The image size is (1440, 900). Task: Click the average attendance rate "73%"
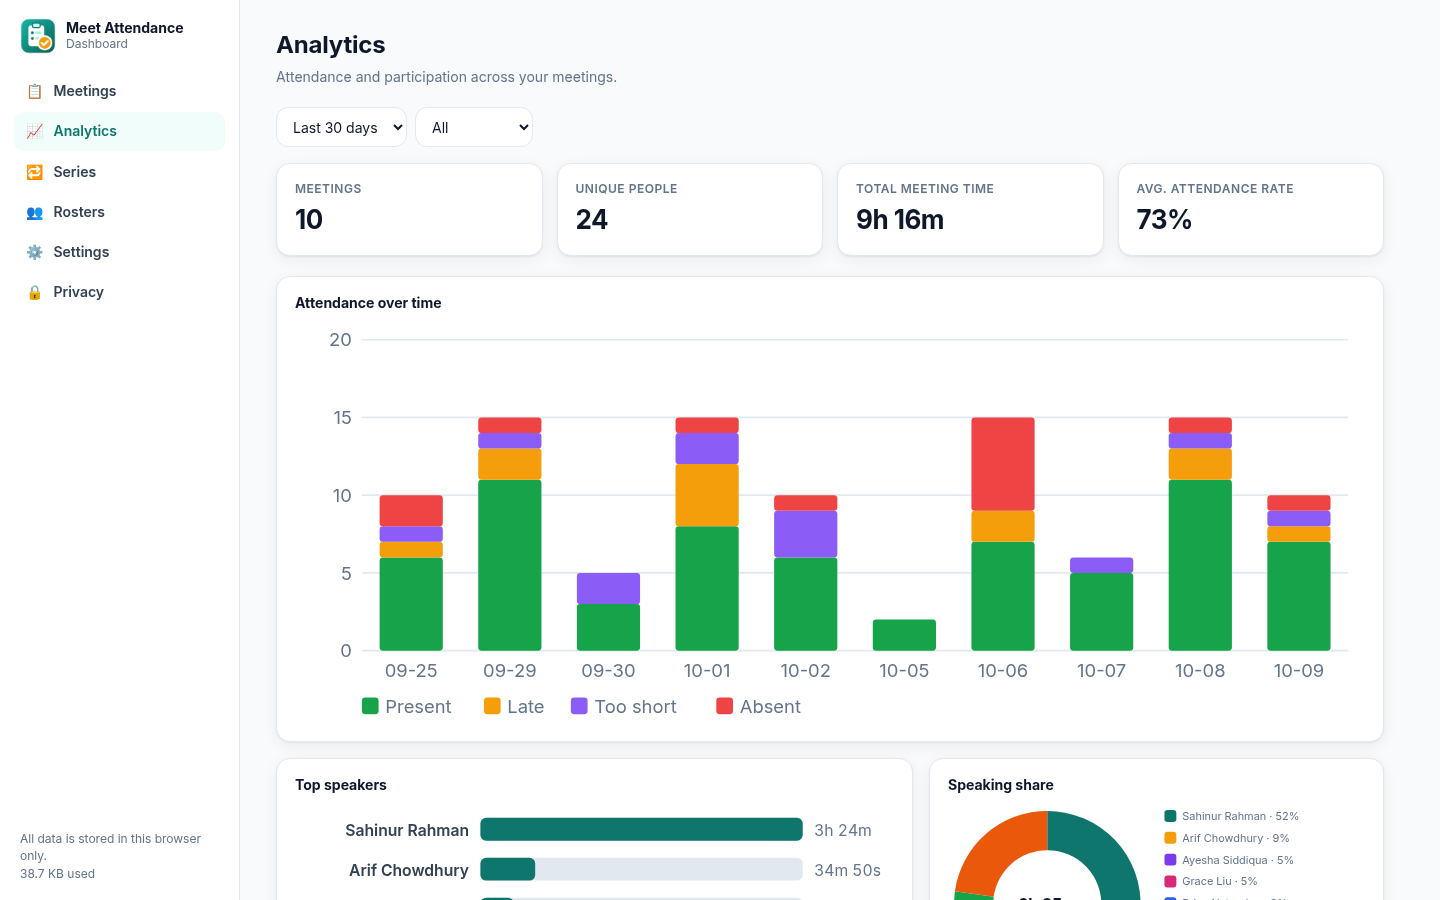(1164, 220)
